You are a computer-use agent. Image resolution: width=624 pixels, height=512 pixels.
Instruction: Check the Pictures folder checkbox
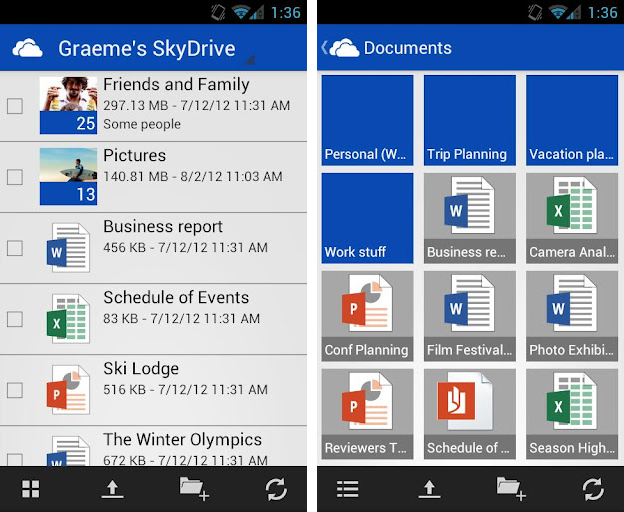click(x=15, y=177)
